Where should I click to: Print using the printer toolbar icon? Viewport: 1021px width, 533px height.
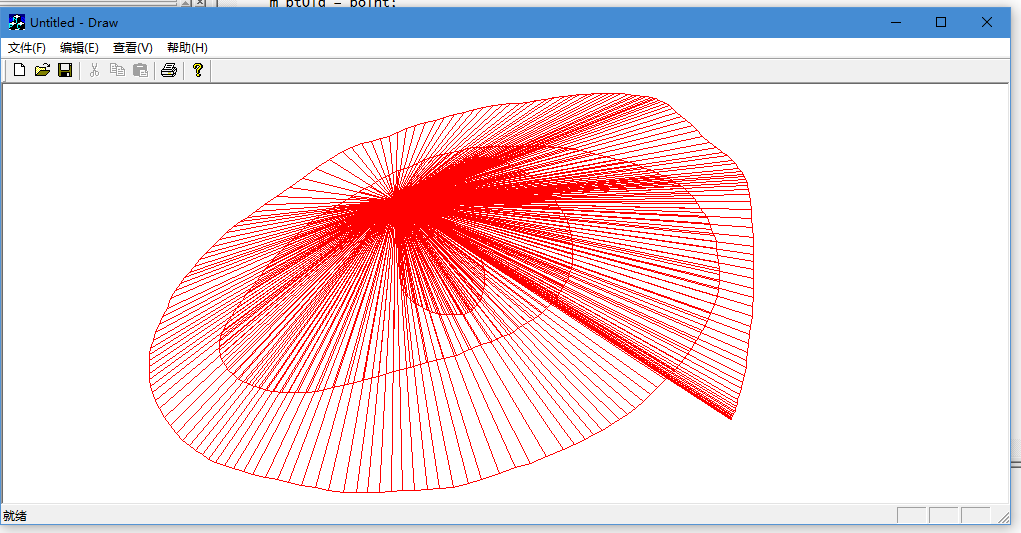[169, 70]
